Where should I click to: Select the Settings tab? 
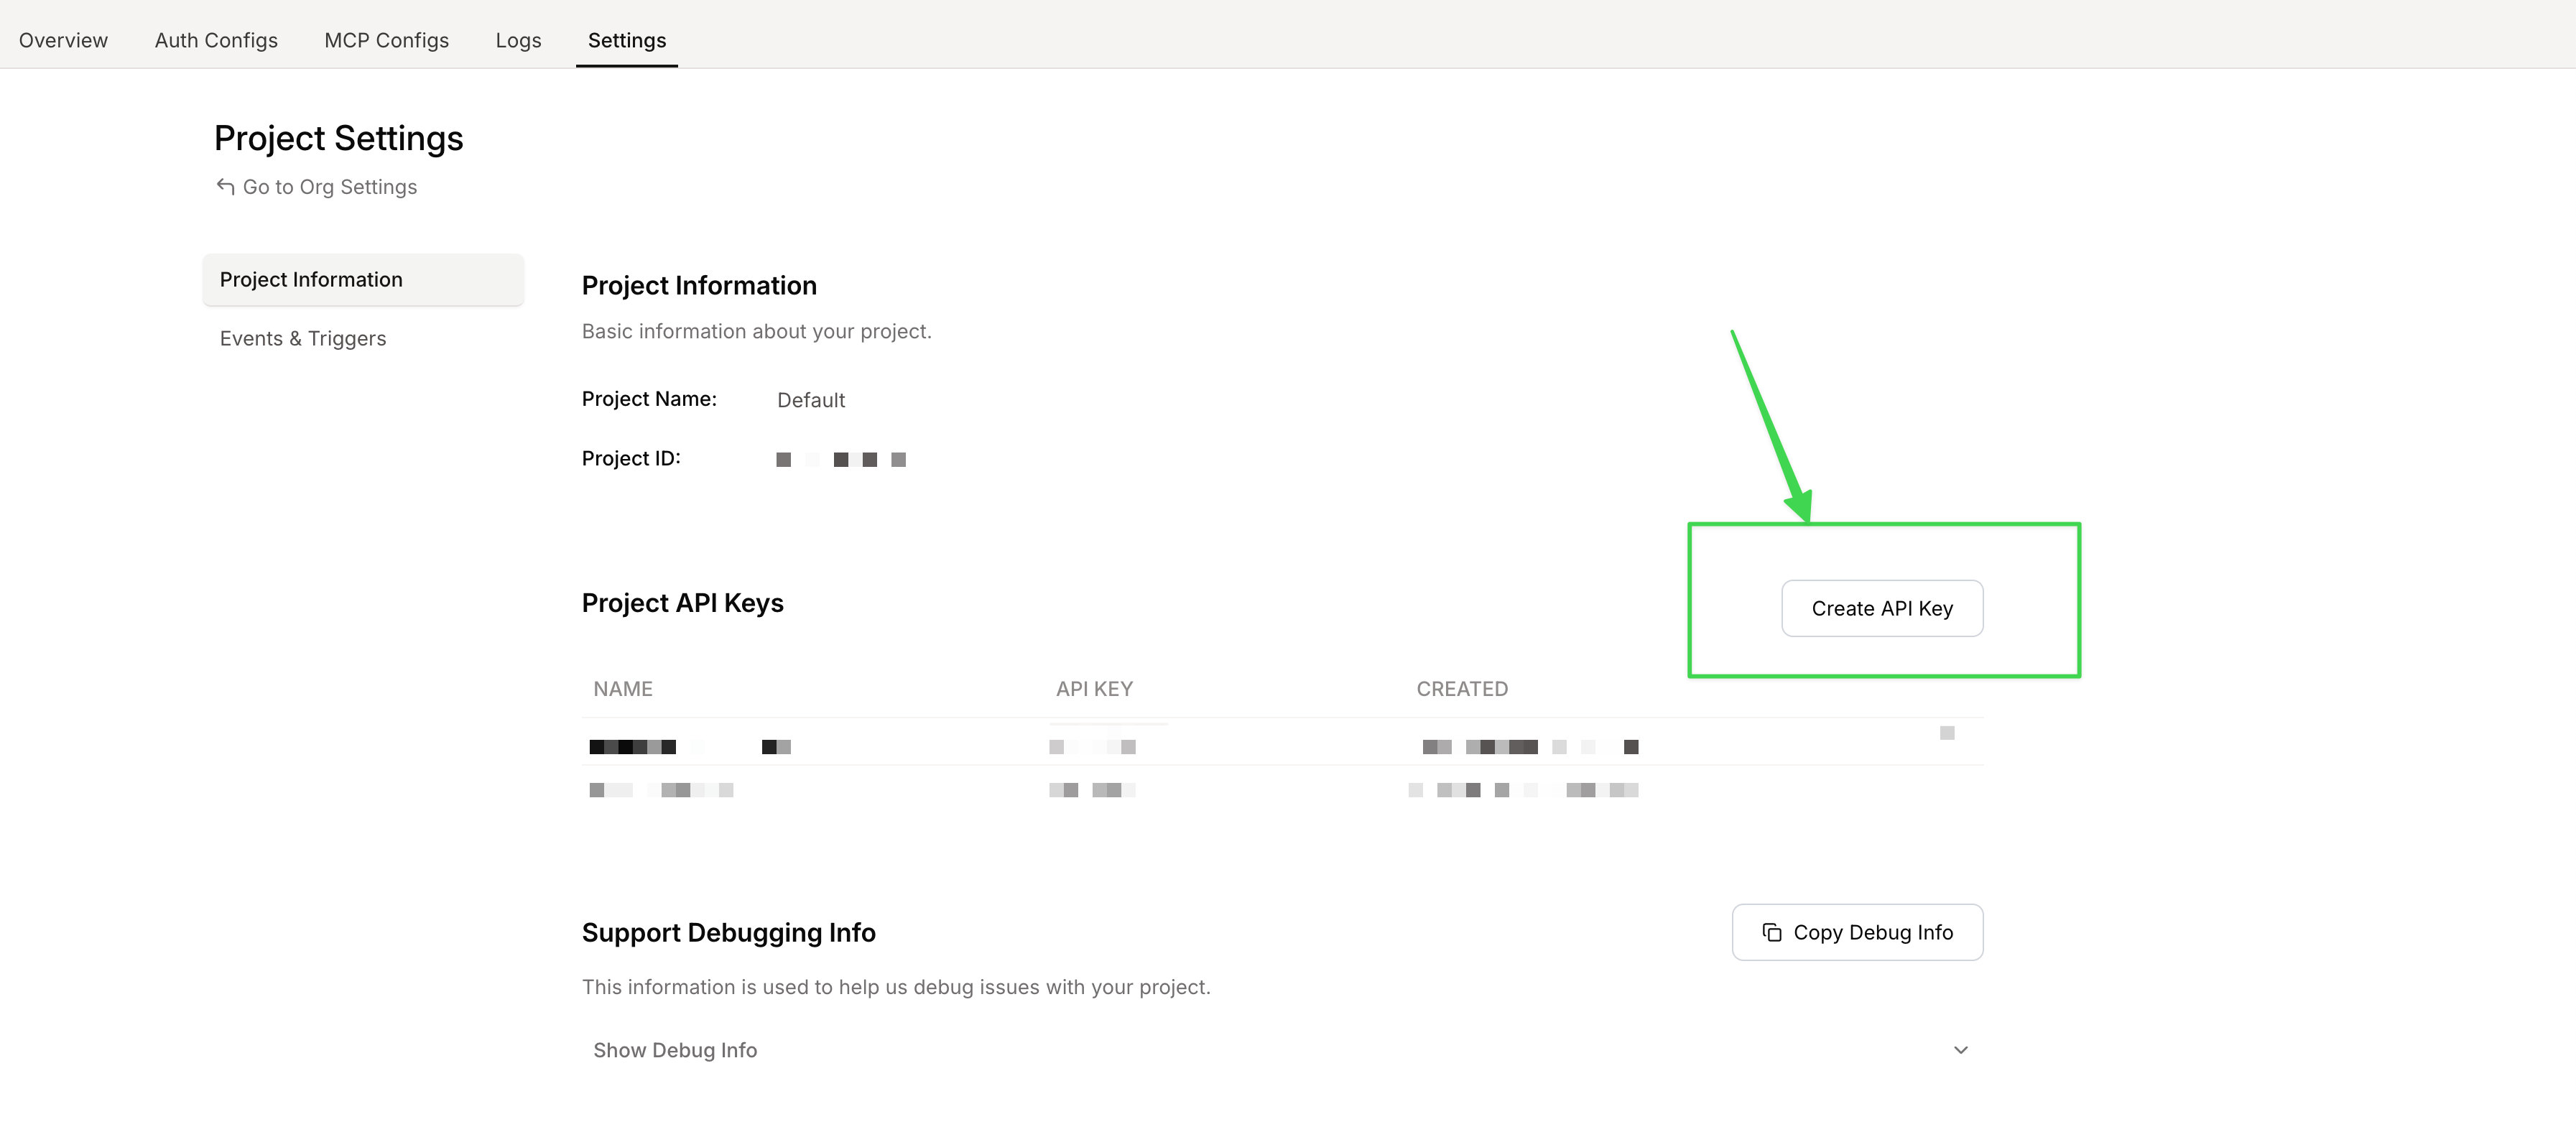click(x=626, y=40)
